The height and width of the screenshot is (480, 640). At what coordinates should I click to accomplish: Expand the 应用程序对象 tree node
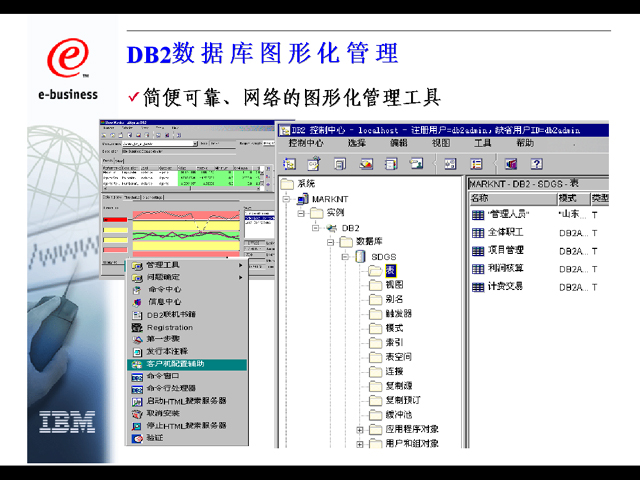(360, 429)
